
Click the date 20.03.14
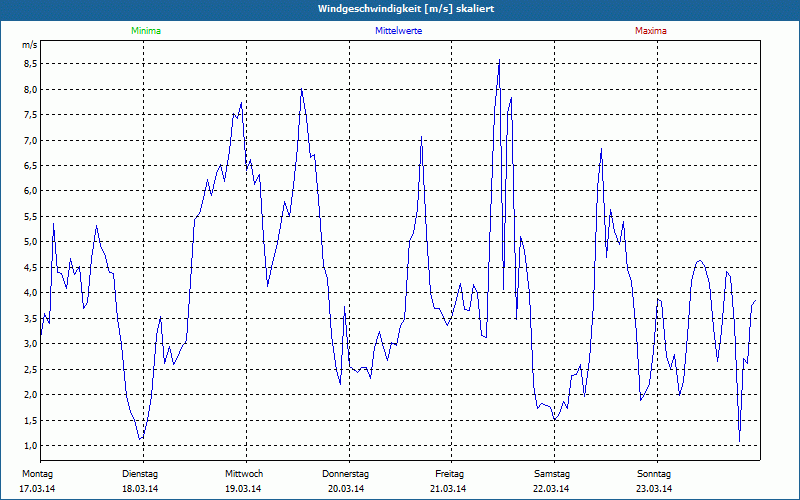point(346,489)
